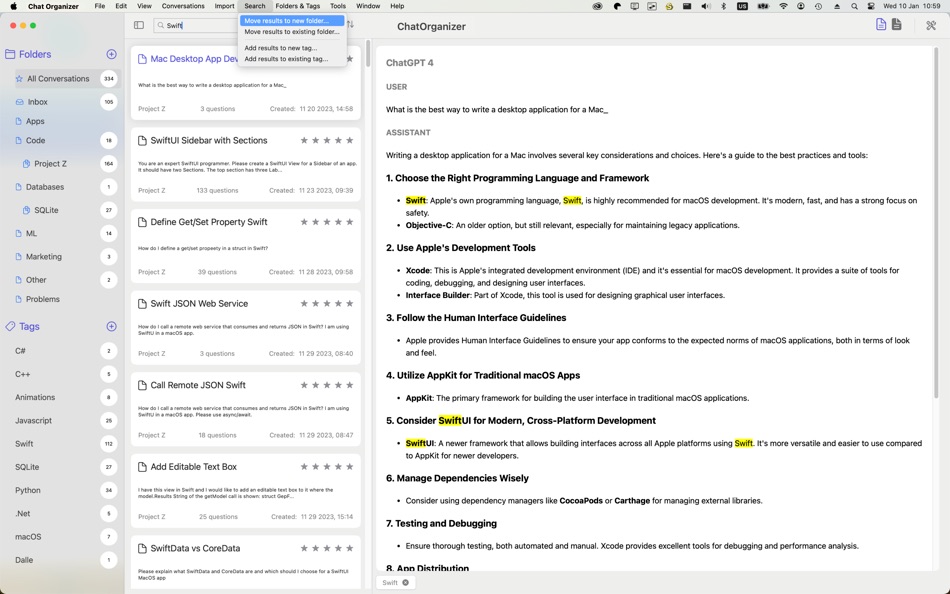This screenshot has width=950, height=594.
Task: Star the Mac Desktop App conversation
Action: pyautogui.click(x=348, y=58)
